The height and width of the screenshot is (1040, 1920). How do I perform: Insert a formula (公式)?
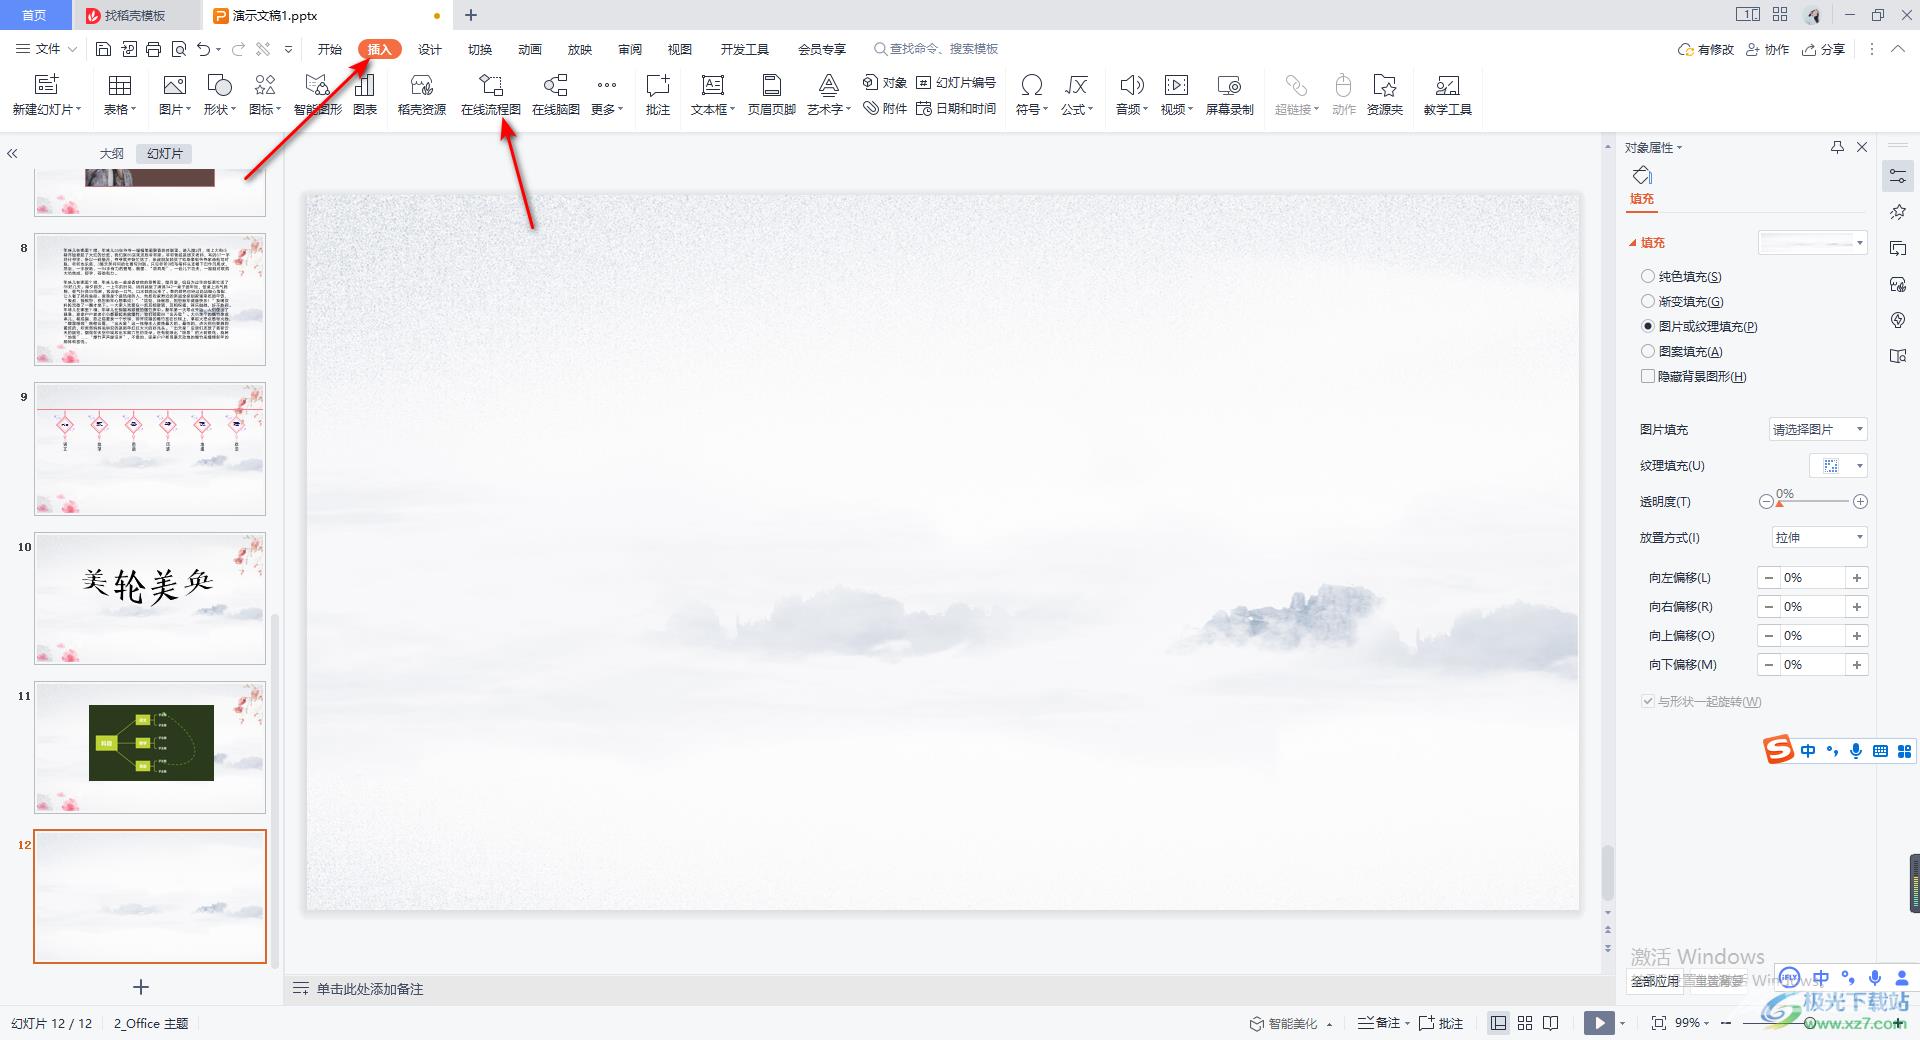click(1077, 95)
